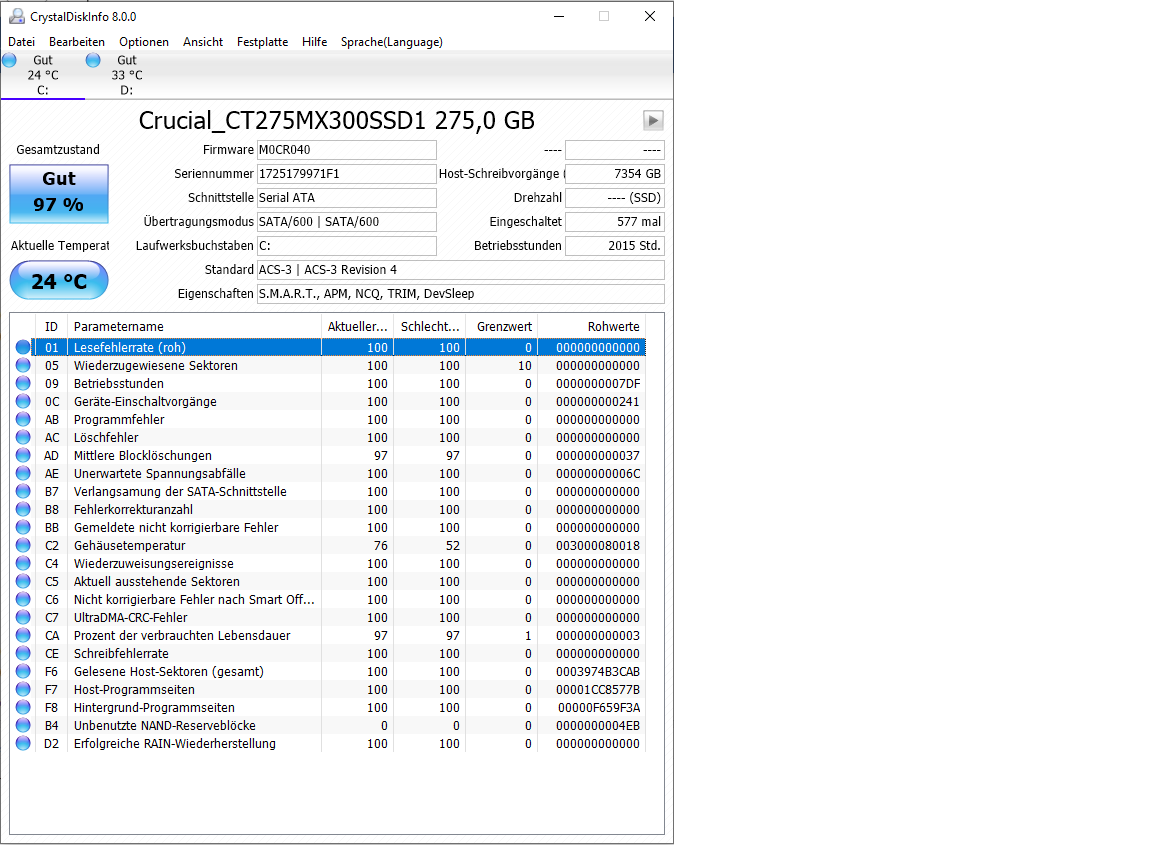Click status icon of Unbenutzte NAND-Reserveblöcke row
Screen dimensions: 1152x845
23,725
